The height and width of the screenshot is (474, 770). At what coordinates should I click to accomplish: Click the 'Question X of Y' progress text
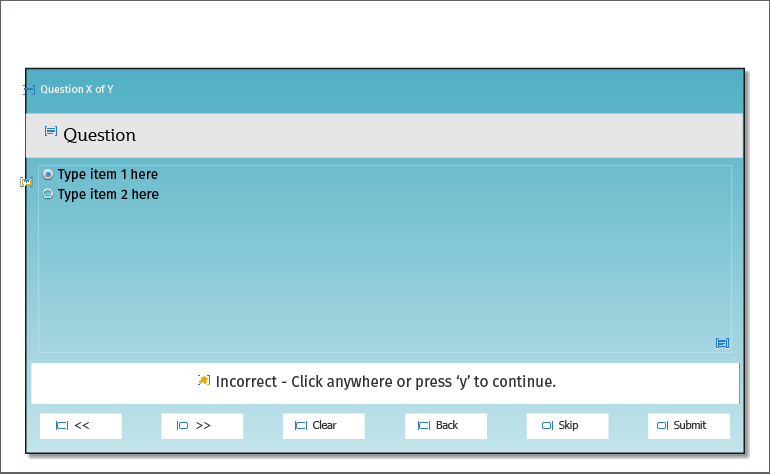(x=77, y=90)
